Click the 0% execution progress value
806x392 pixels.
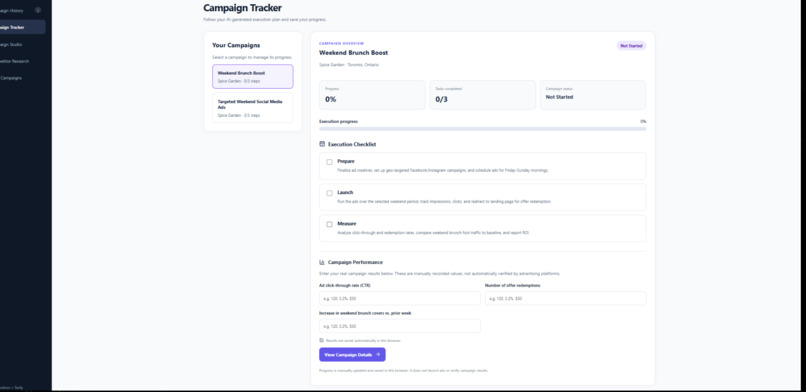point(643,122)
